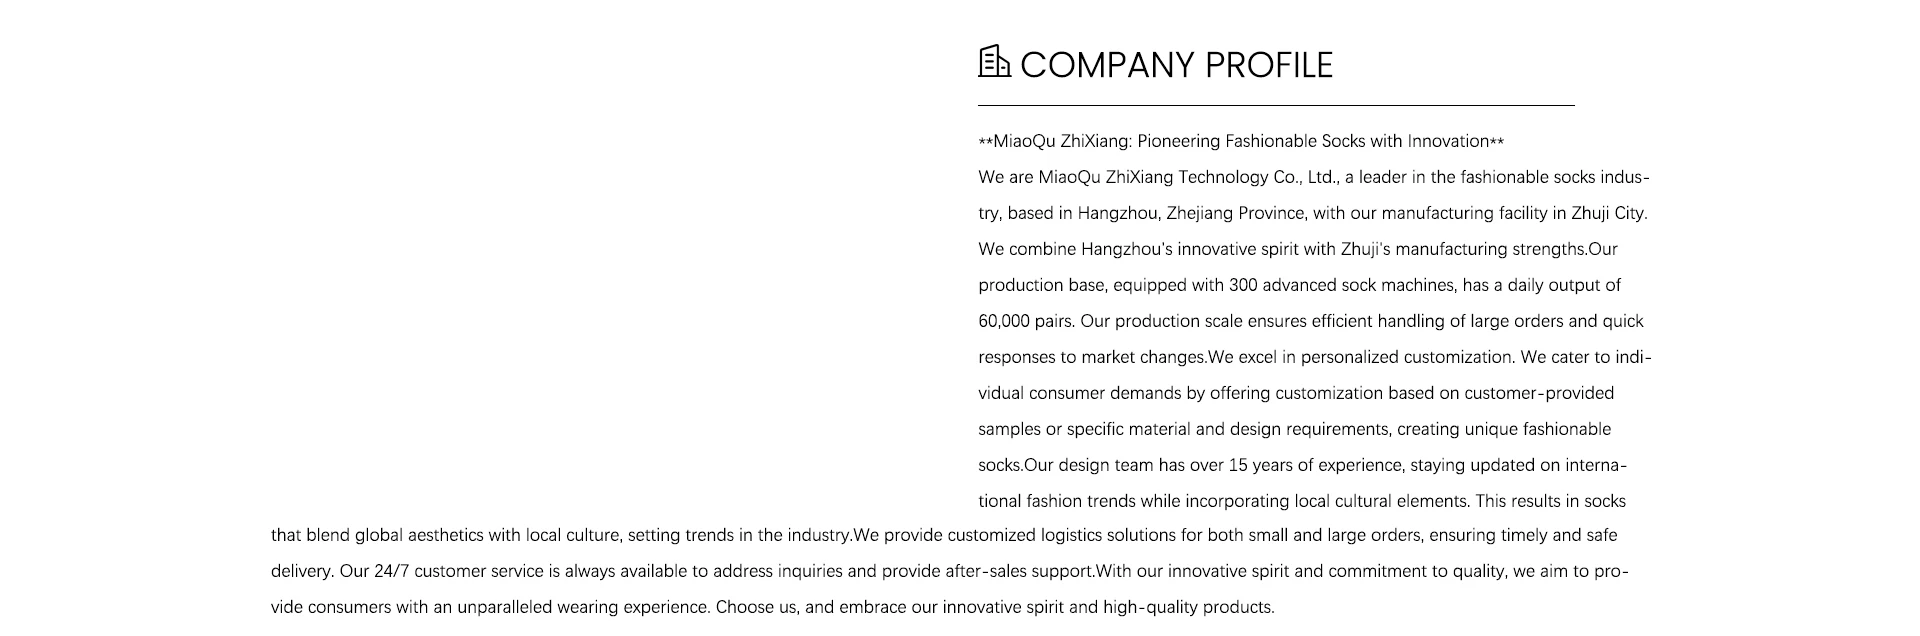Click the '60,000 pairs' figure
The width and height of the screenshot is (1920, 636).
click(1025, 321)
